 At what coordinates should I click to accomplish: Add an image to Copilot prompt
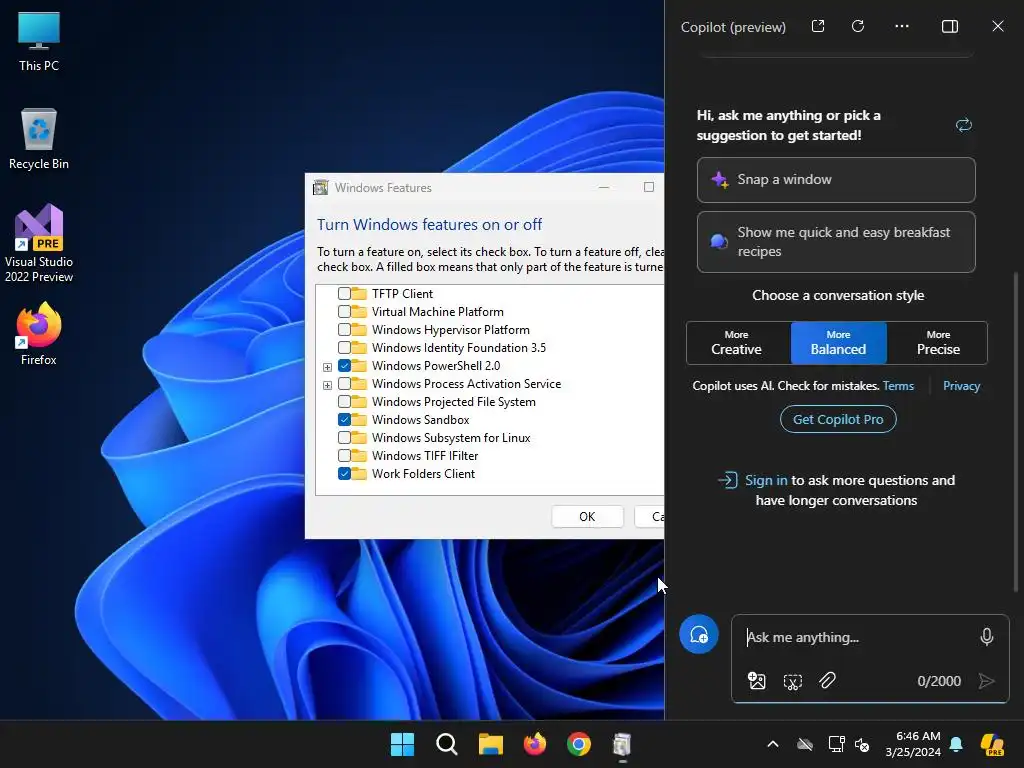(x=756, y=681)
